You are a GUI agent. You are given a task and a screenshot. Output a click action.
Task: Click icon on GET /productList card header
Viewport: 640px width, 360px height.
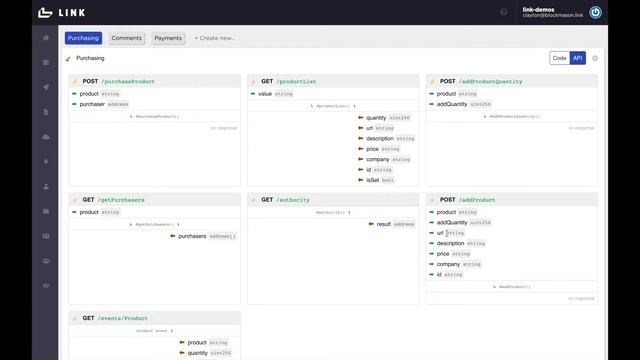253,82
